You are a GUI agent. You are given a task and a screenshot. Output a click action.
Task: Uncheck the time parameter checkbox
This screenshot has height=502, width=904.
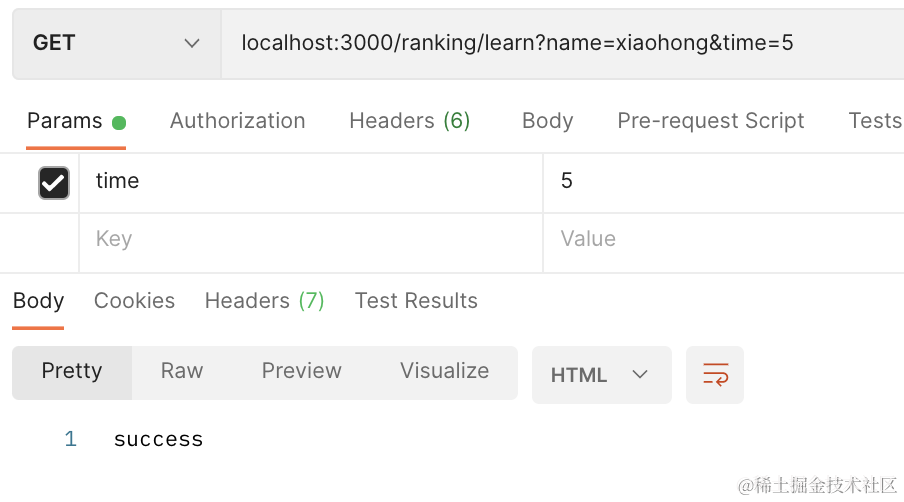pyautogui.click(x=53, y=182)
